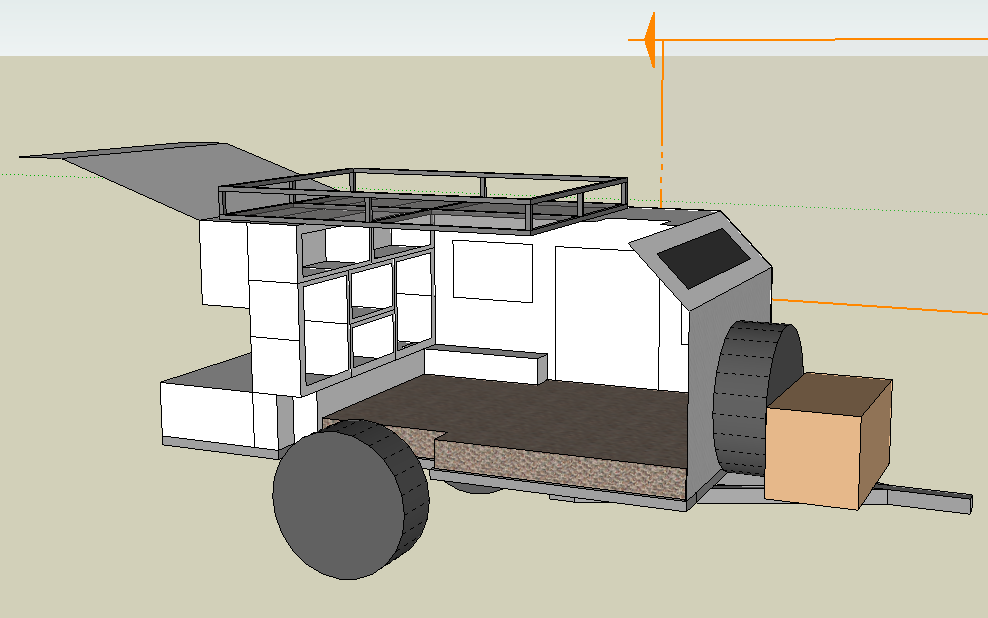This screenshot has width=988, height=618.
Task: Select the dark panel on the sloped front
Action: (703, 258)
